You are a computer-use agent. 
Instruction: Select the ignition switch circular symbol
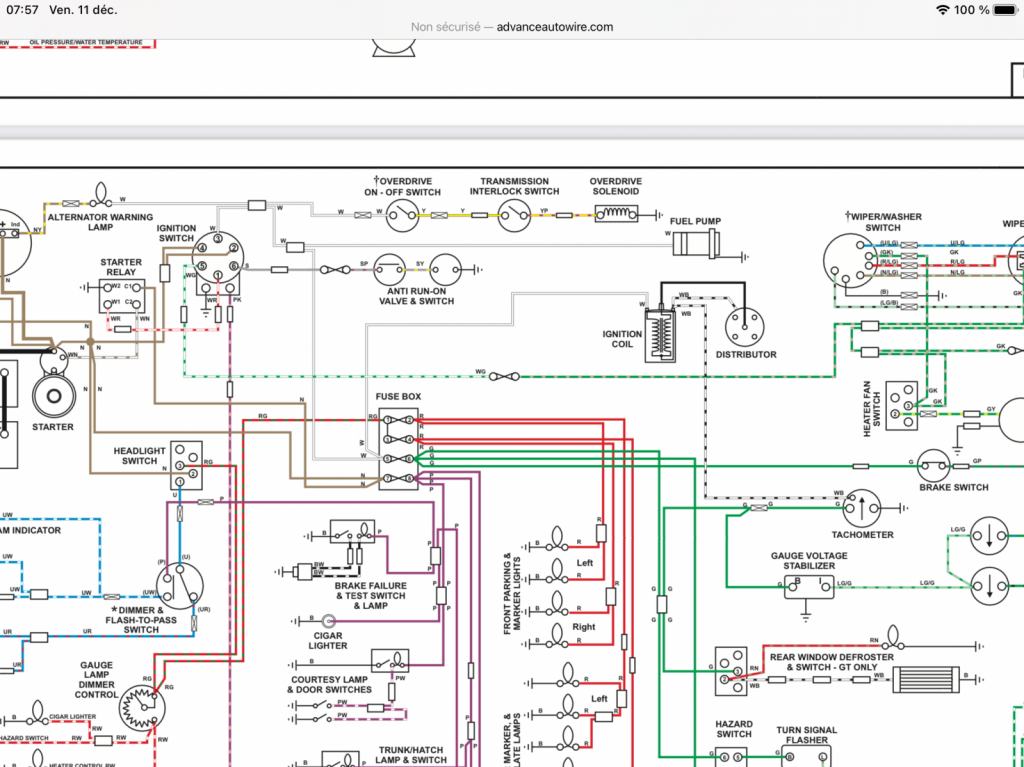(218, 257)
